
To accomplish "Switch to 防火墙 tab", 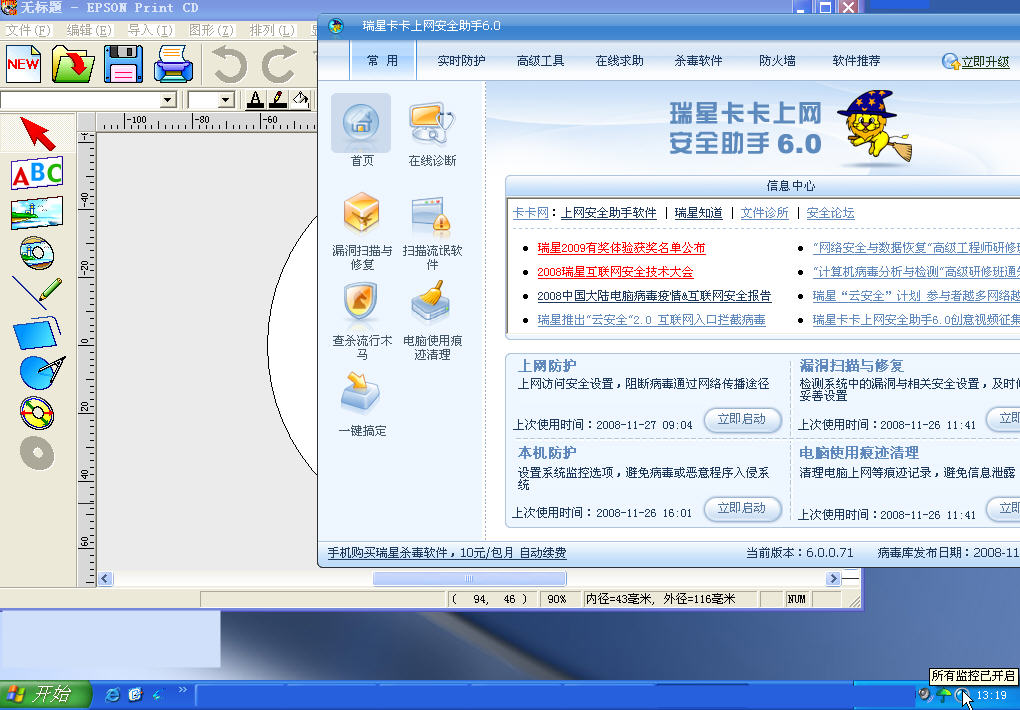I will coord(777,61).
